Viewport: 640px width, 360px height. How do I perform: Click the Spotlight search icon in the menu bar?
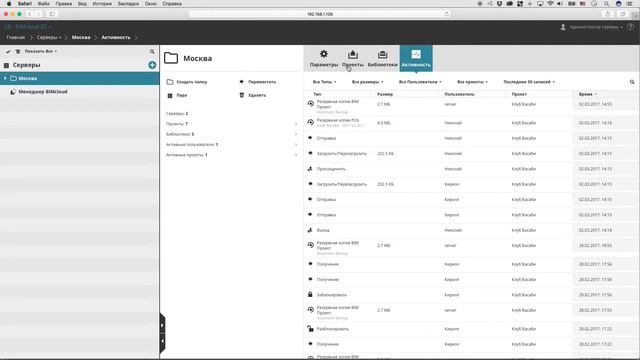click(607, 4)
